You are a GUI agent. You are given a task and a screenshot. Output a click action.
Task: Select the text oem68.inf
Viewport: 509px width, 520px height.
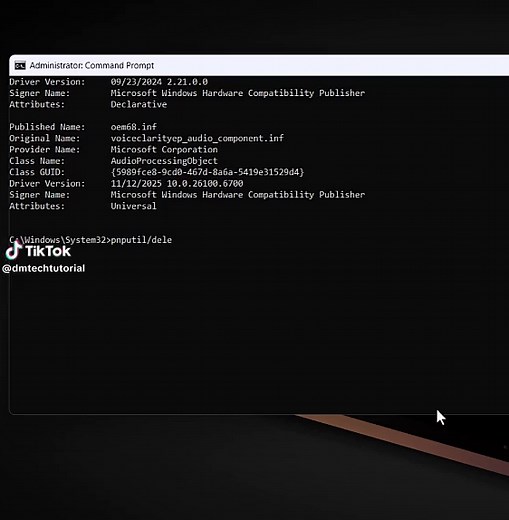134,127
